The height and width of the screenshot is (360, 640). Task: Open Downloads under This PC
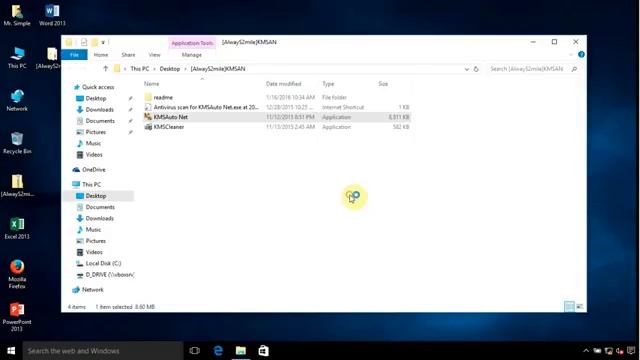coord(99,218)
